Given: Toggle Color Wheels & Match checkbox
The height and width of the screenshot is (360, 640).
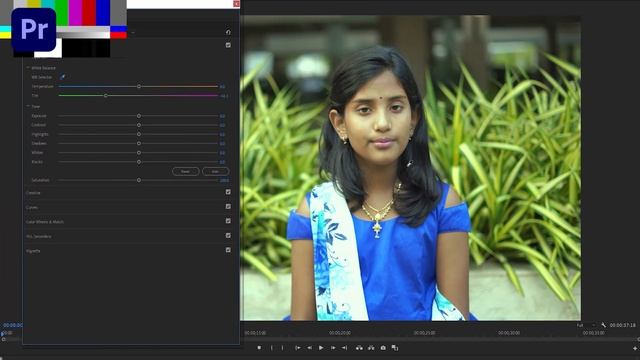Looking at the screenshot, I should [x=228, y=221].
